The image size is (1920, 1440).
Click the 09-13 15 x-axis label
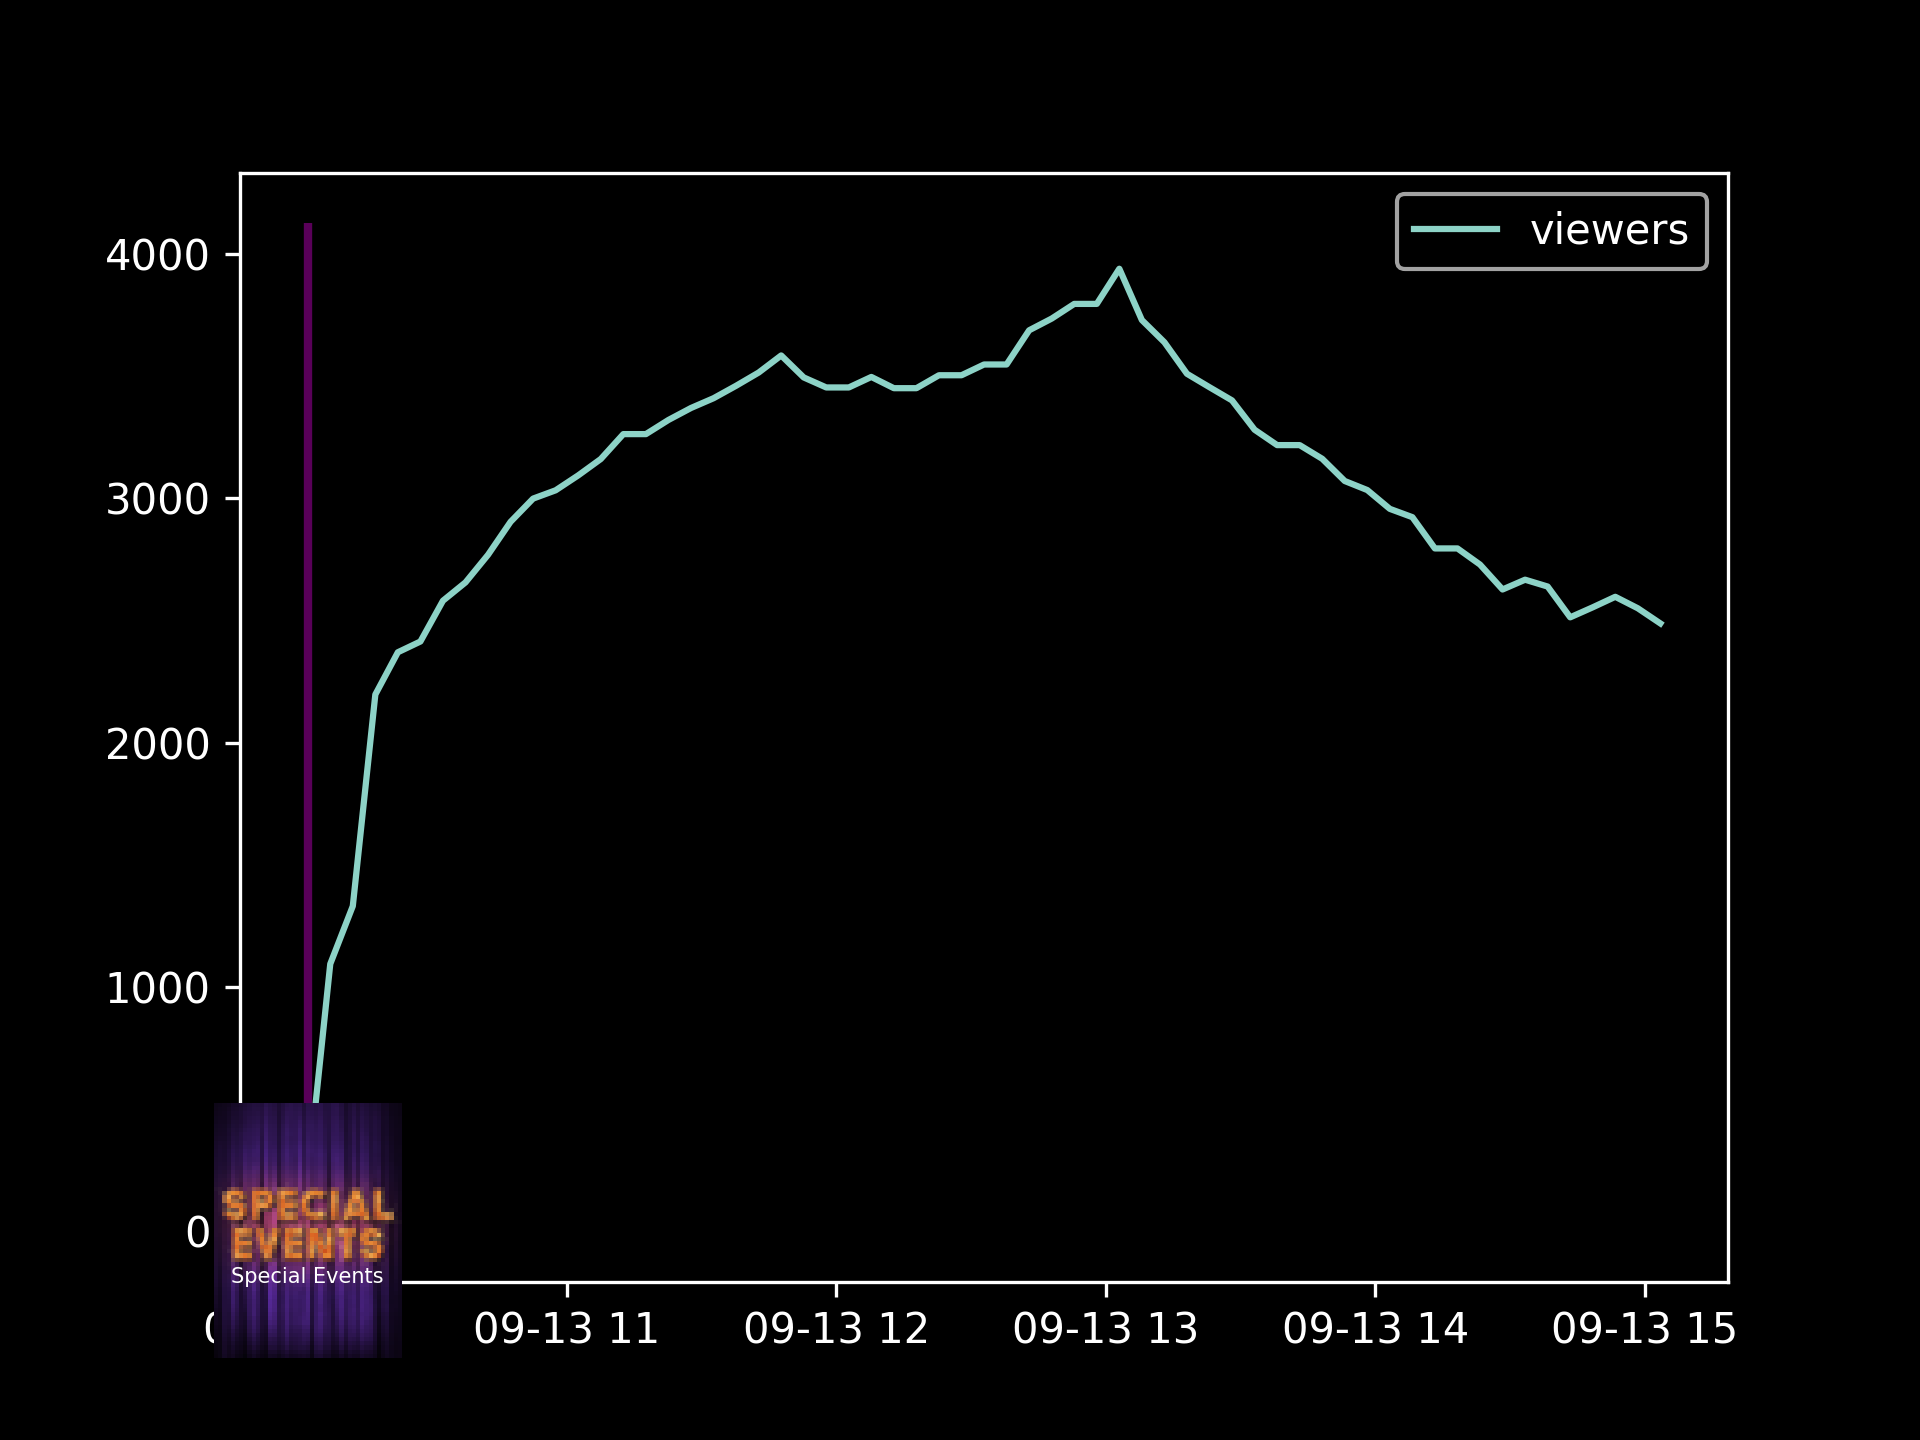click(1644, 1330)
